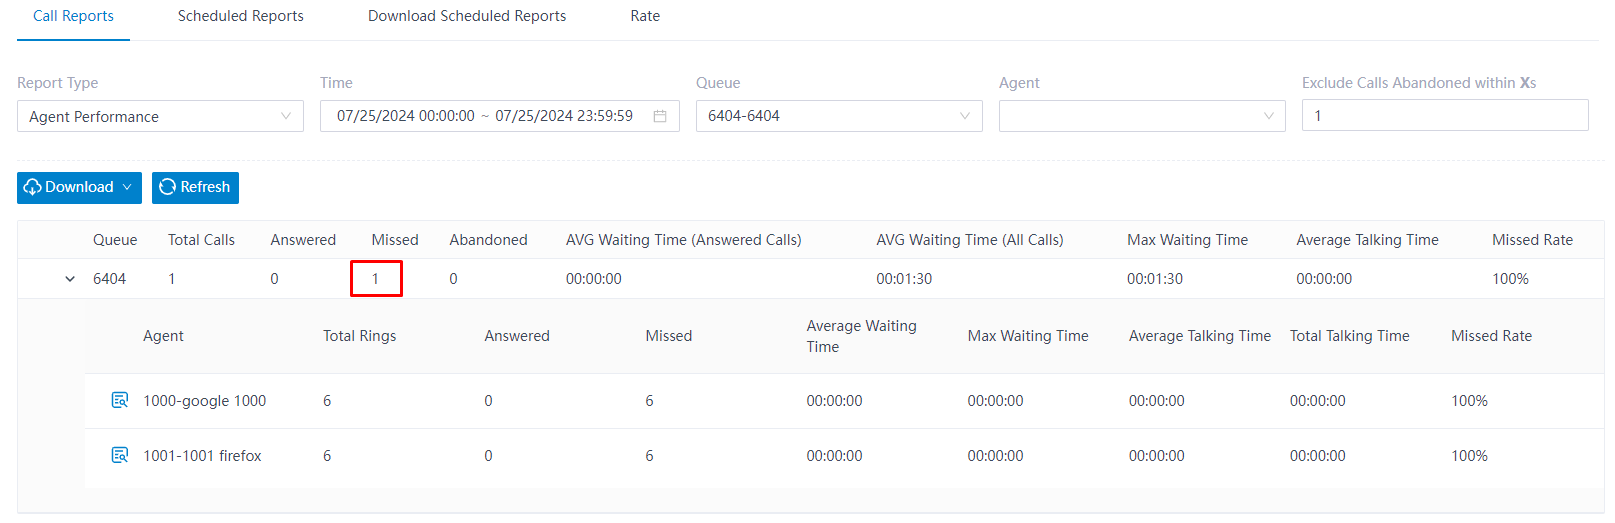Open the empty Agent dropdown
This screenshot has height=523, width=1615.
coord(1142,116)
